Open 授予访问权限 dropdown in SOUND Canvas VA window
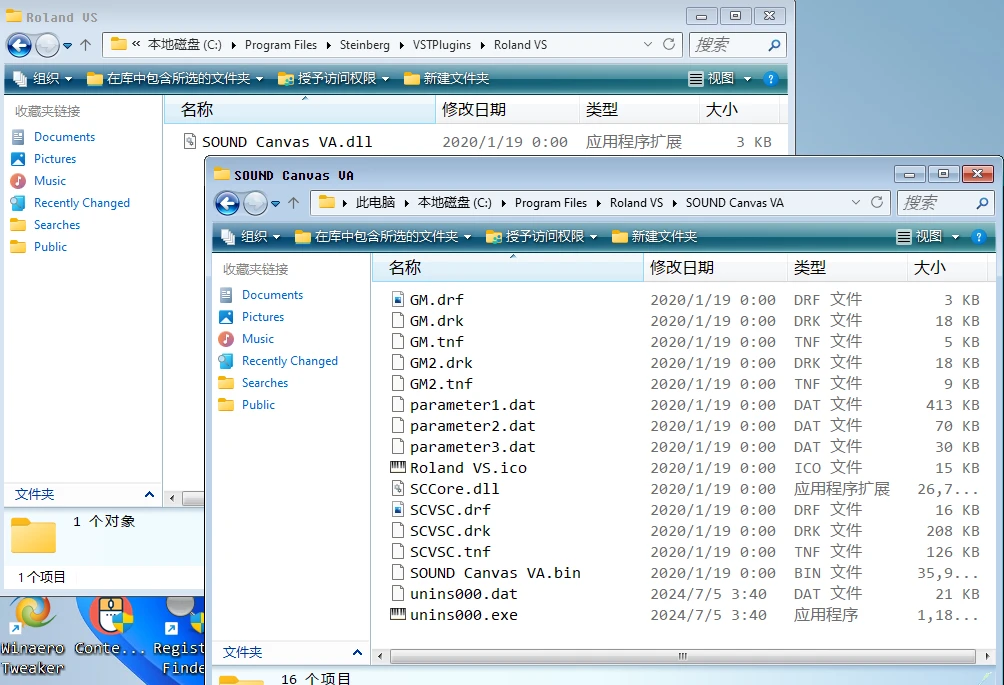1004x685 pixels. coord(542,237)
